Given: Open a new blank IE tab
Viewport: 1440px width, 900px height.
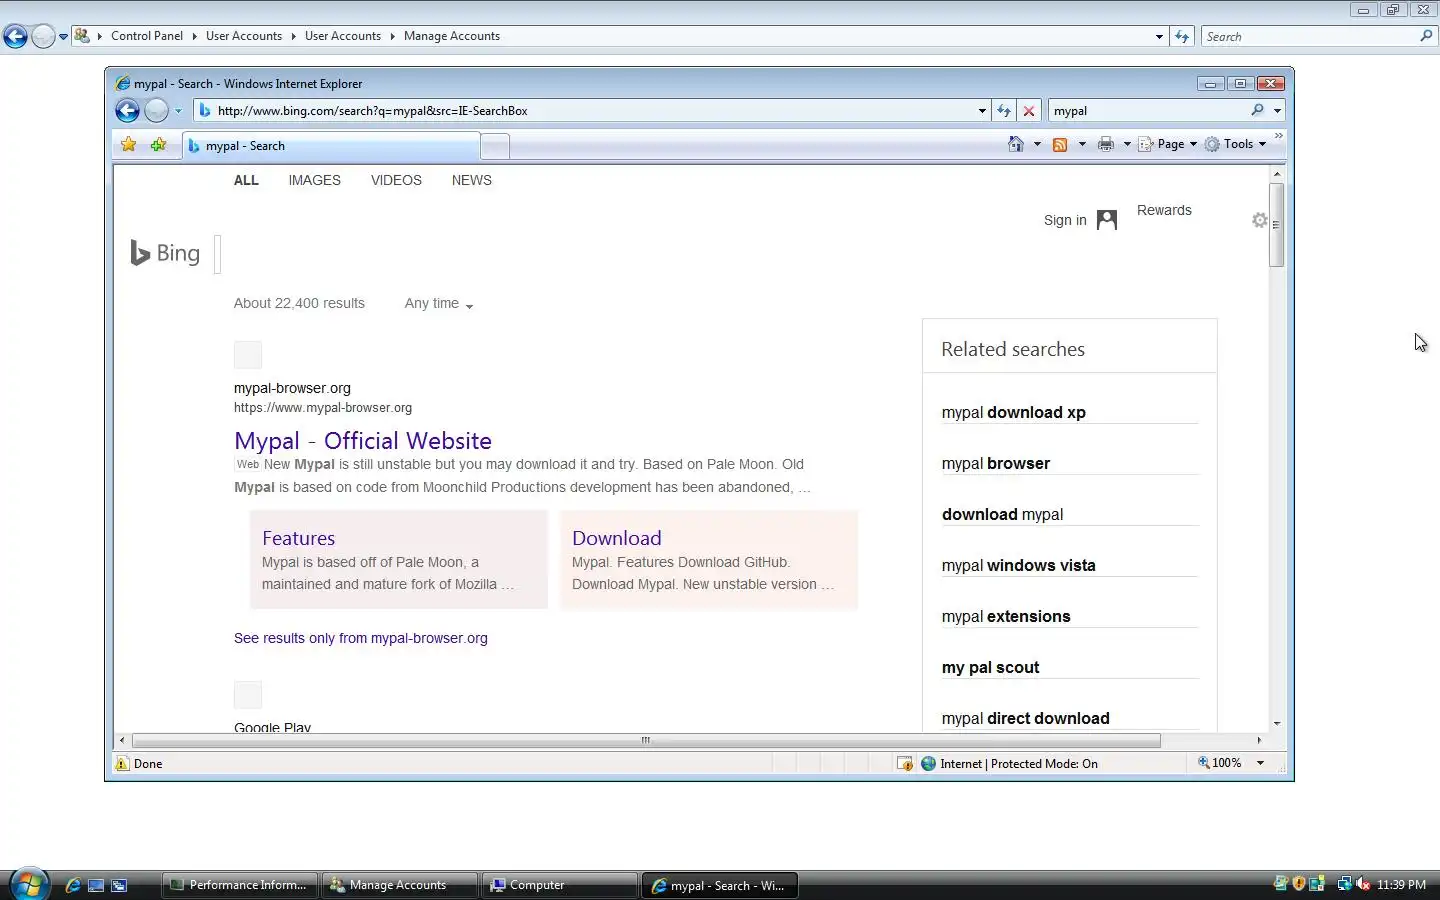Looking at the screenshot, I should pos(495,147).
